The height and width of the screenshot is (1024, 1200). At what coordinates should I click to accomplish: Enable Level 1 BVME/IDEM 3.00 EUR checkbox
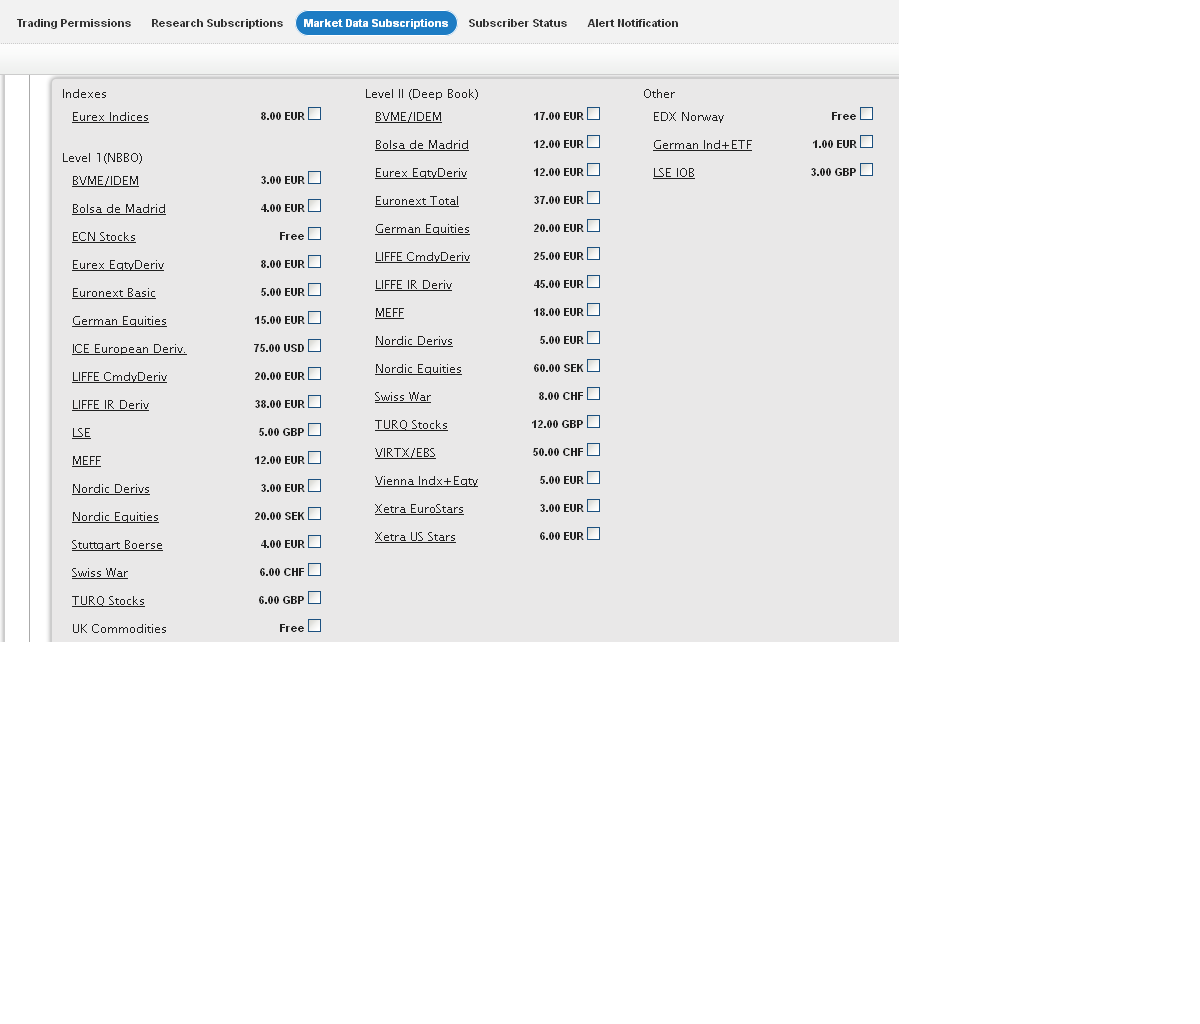coord(315,178)
